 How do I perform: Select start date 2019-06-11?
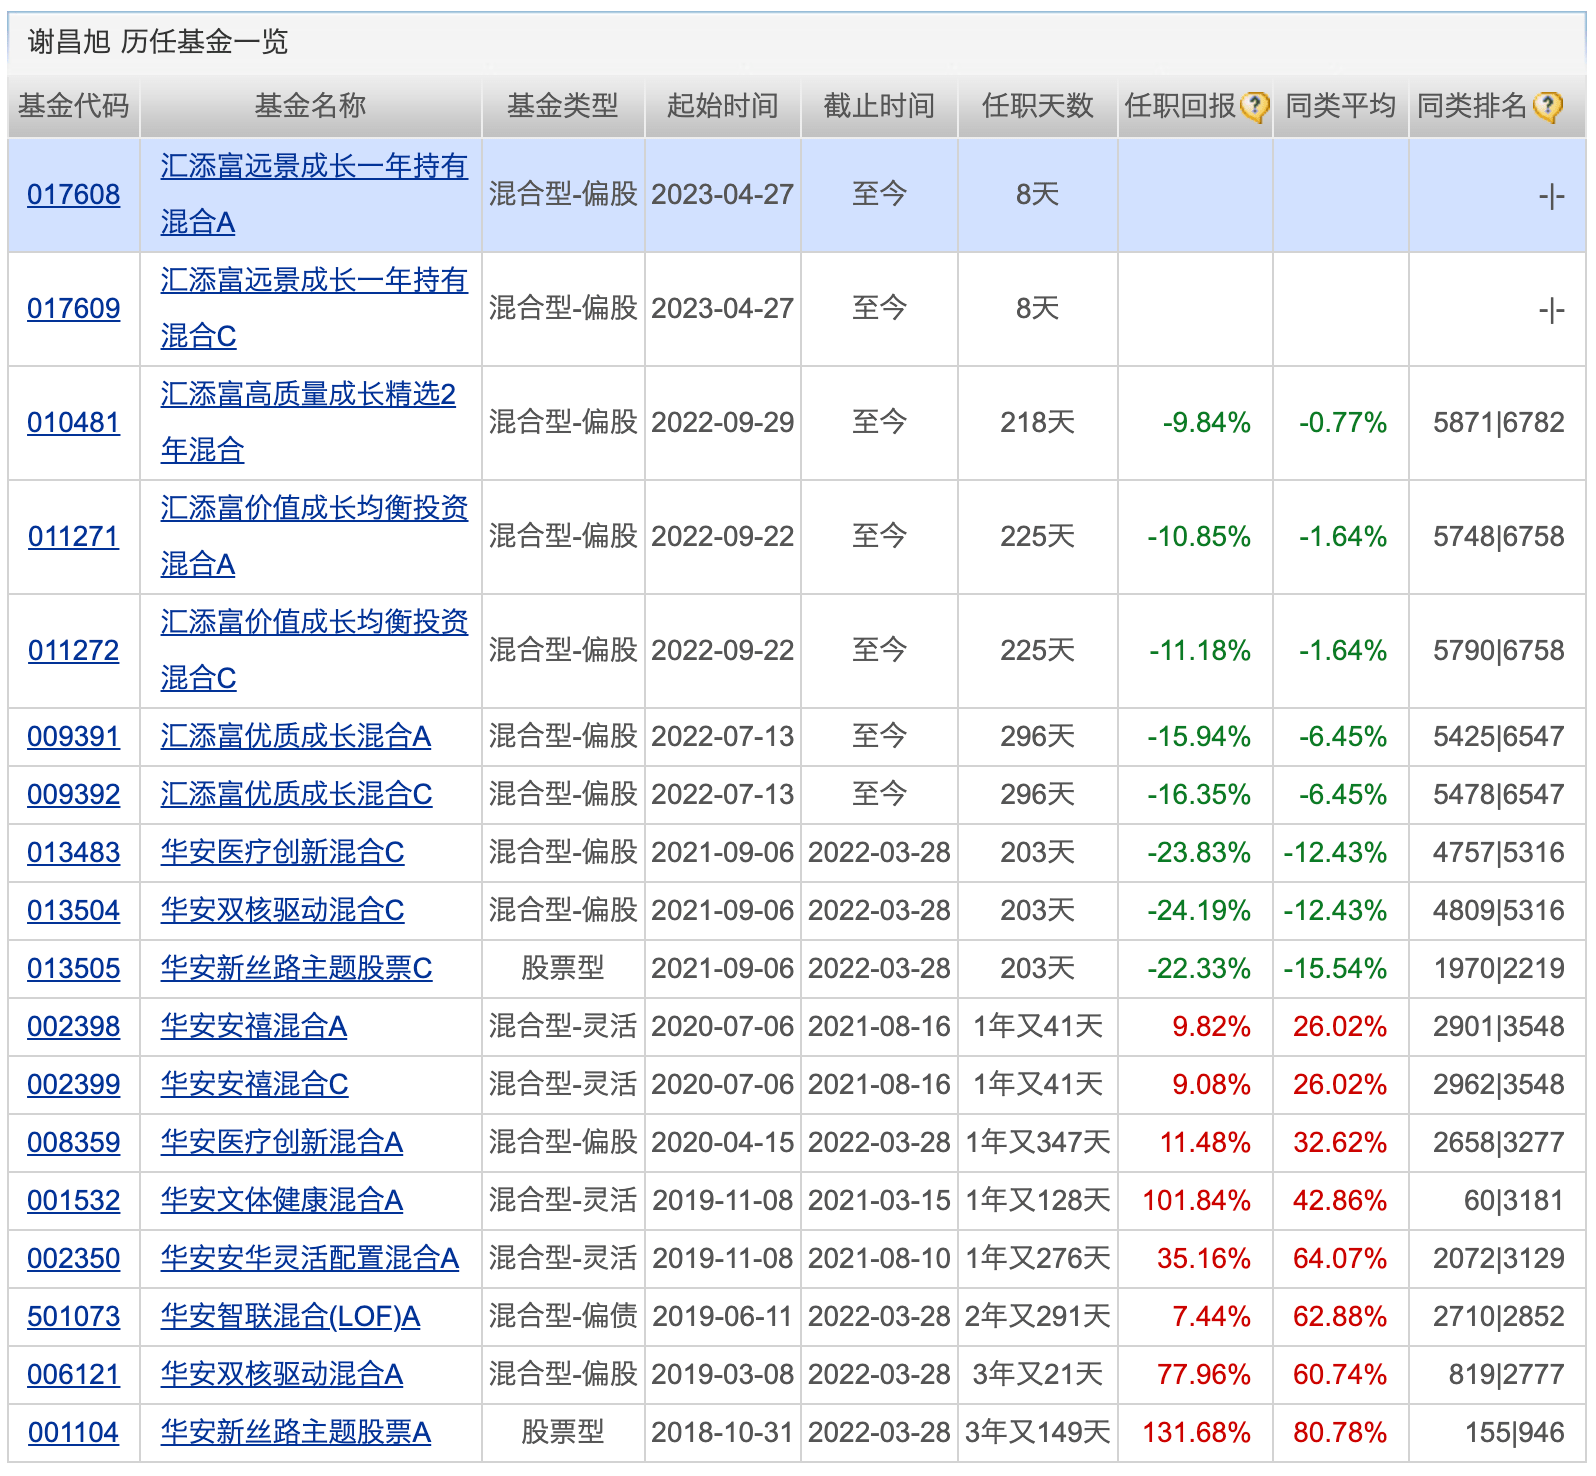click(x=723, y=1317)
